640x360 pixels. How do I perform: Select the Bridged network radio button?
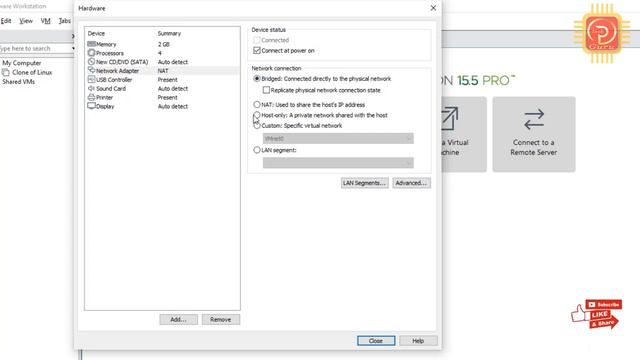257,79
